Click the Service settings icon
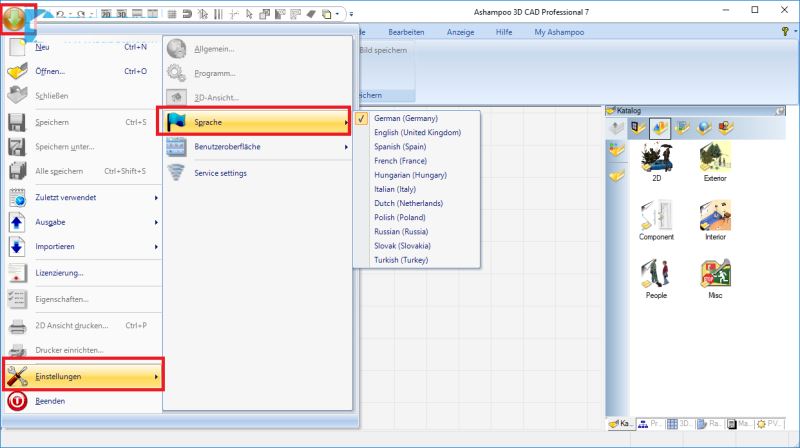The image size is (800, 448). pyautogui.click(x=177, y=173)
